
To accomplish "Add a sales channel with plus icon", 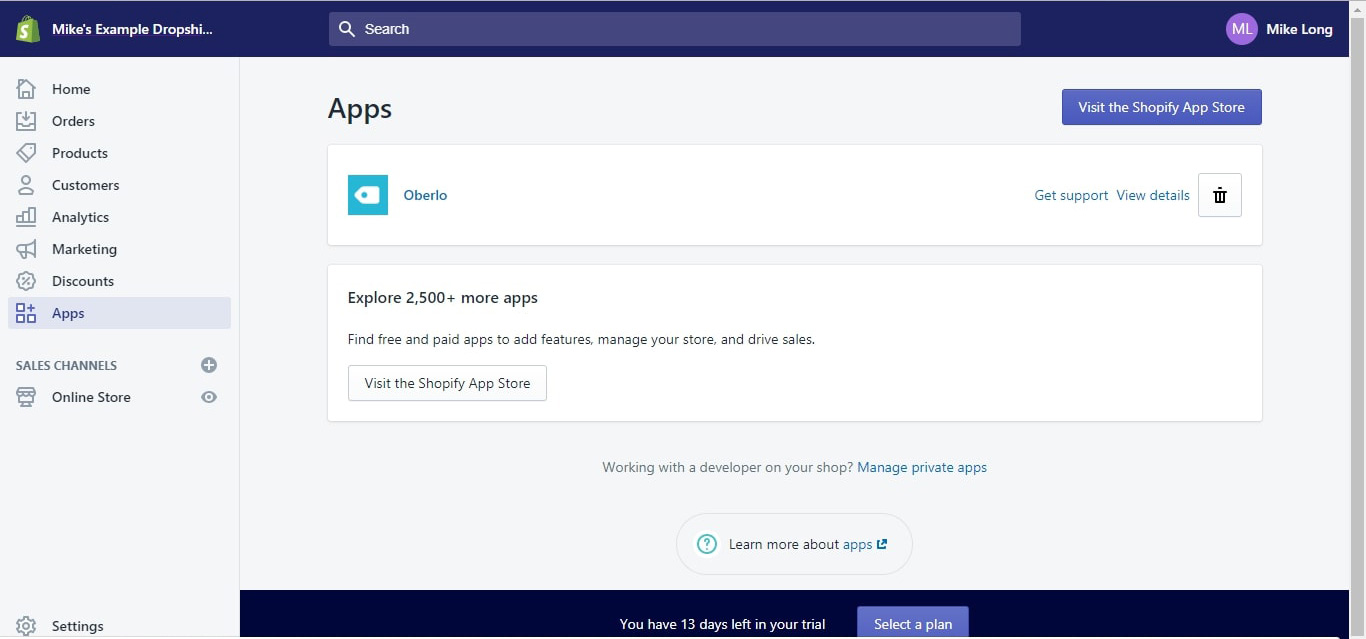I will click(208, 365).
